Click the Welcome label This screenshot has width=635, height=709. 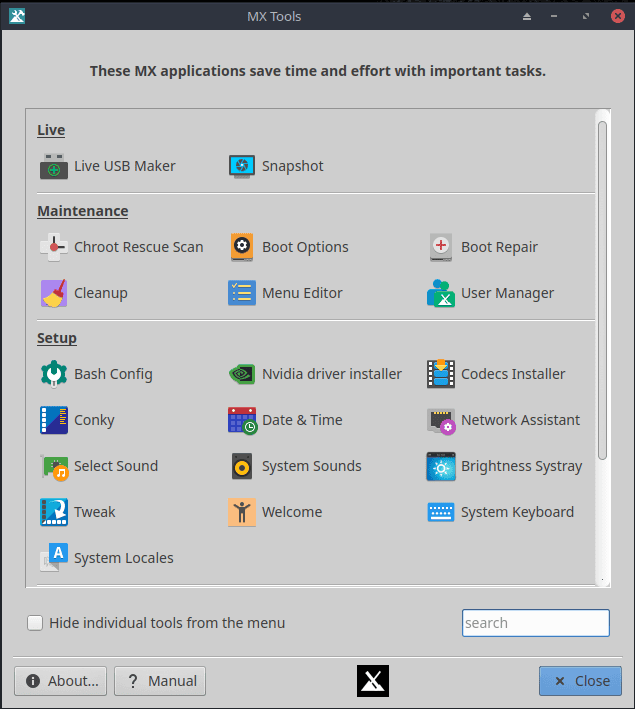coord(292,512)
